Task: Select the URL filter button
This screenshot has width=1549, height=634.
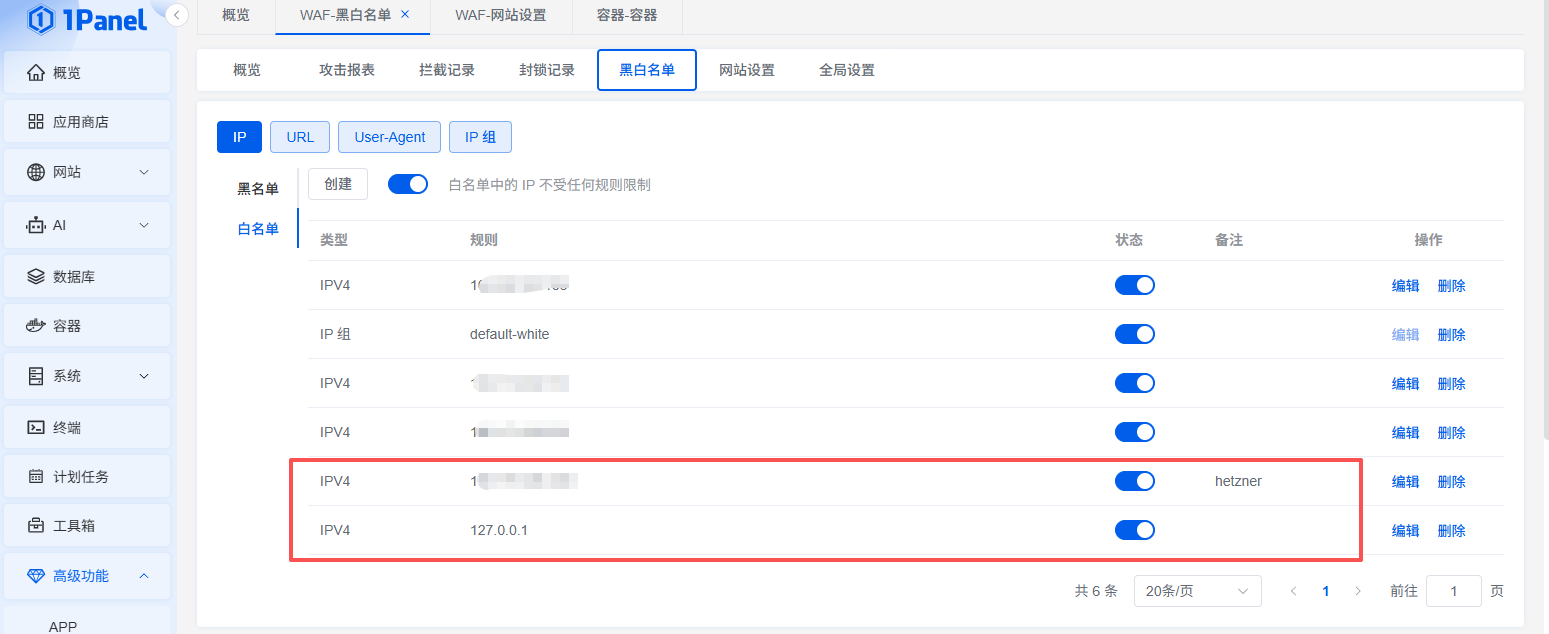Action: click(300, 137)
